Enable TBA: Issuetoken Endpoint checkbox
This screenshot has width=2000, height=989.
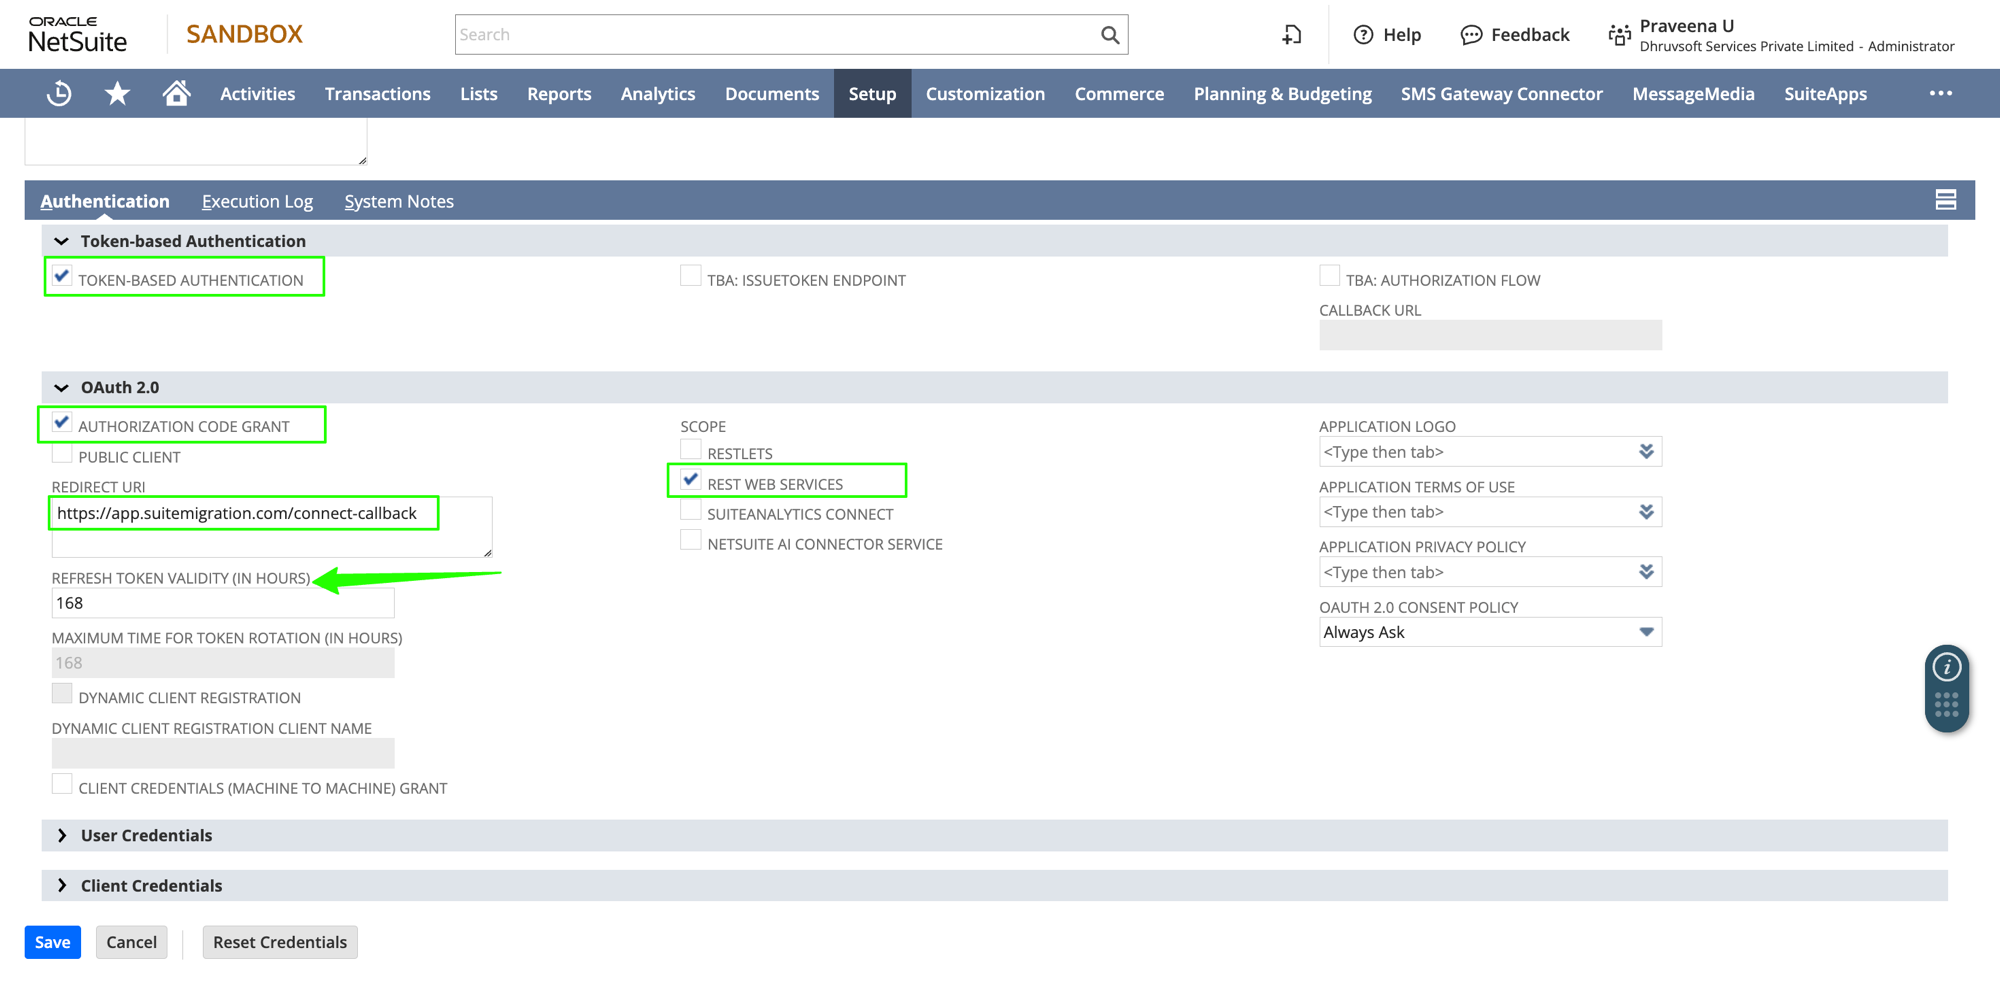click(691, 276)
